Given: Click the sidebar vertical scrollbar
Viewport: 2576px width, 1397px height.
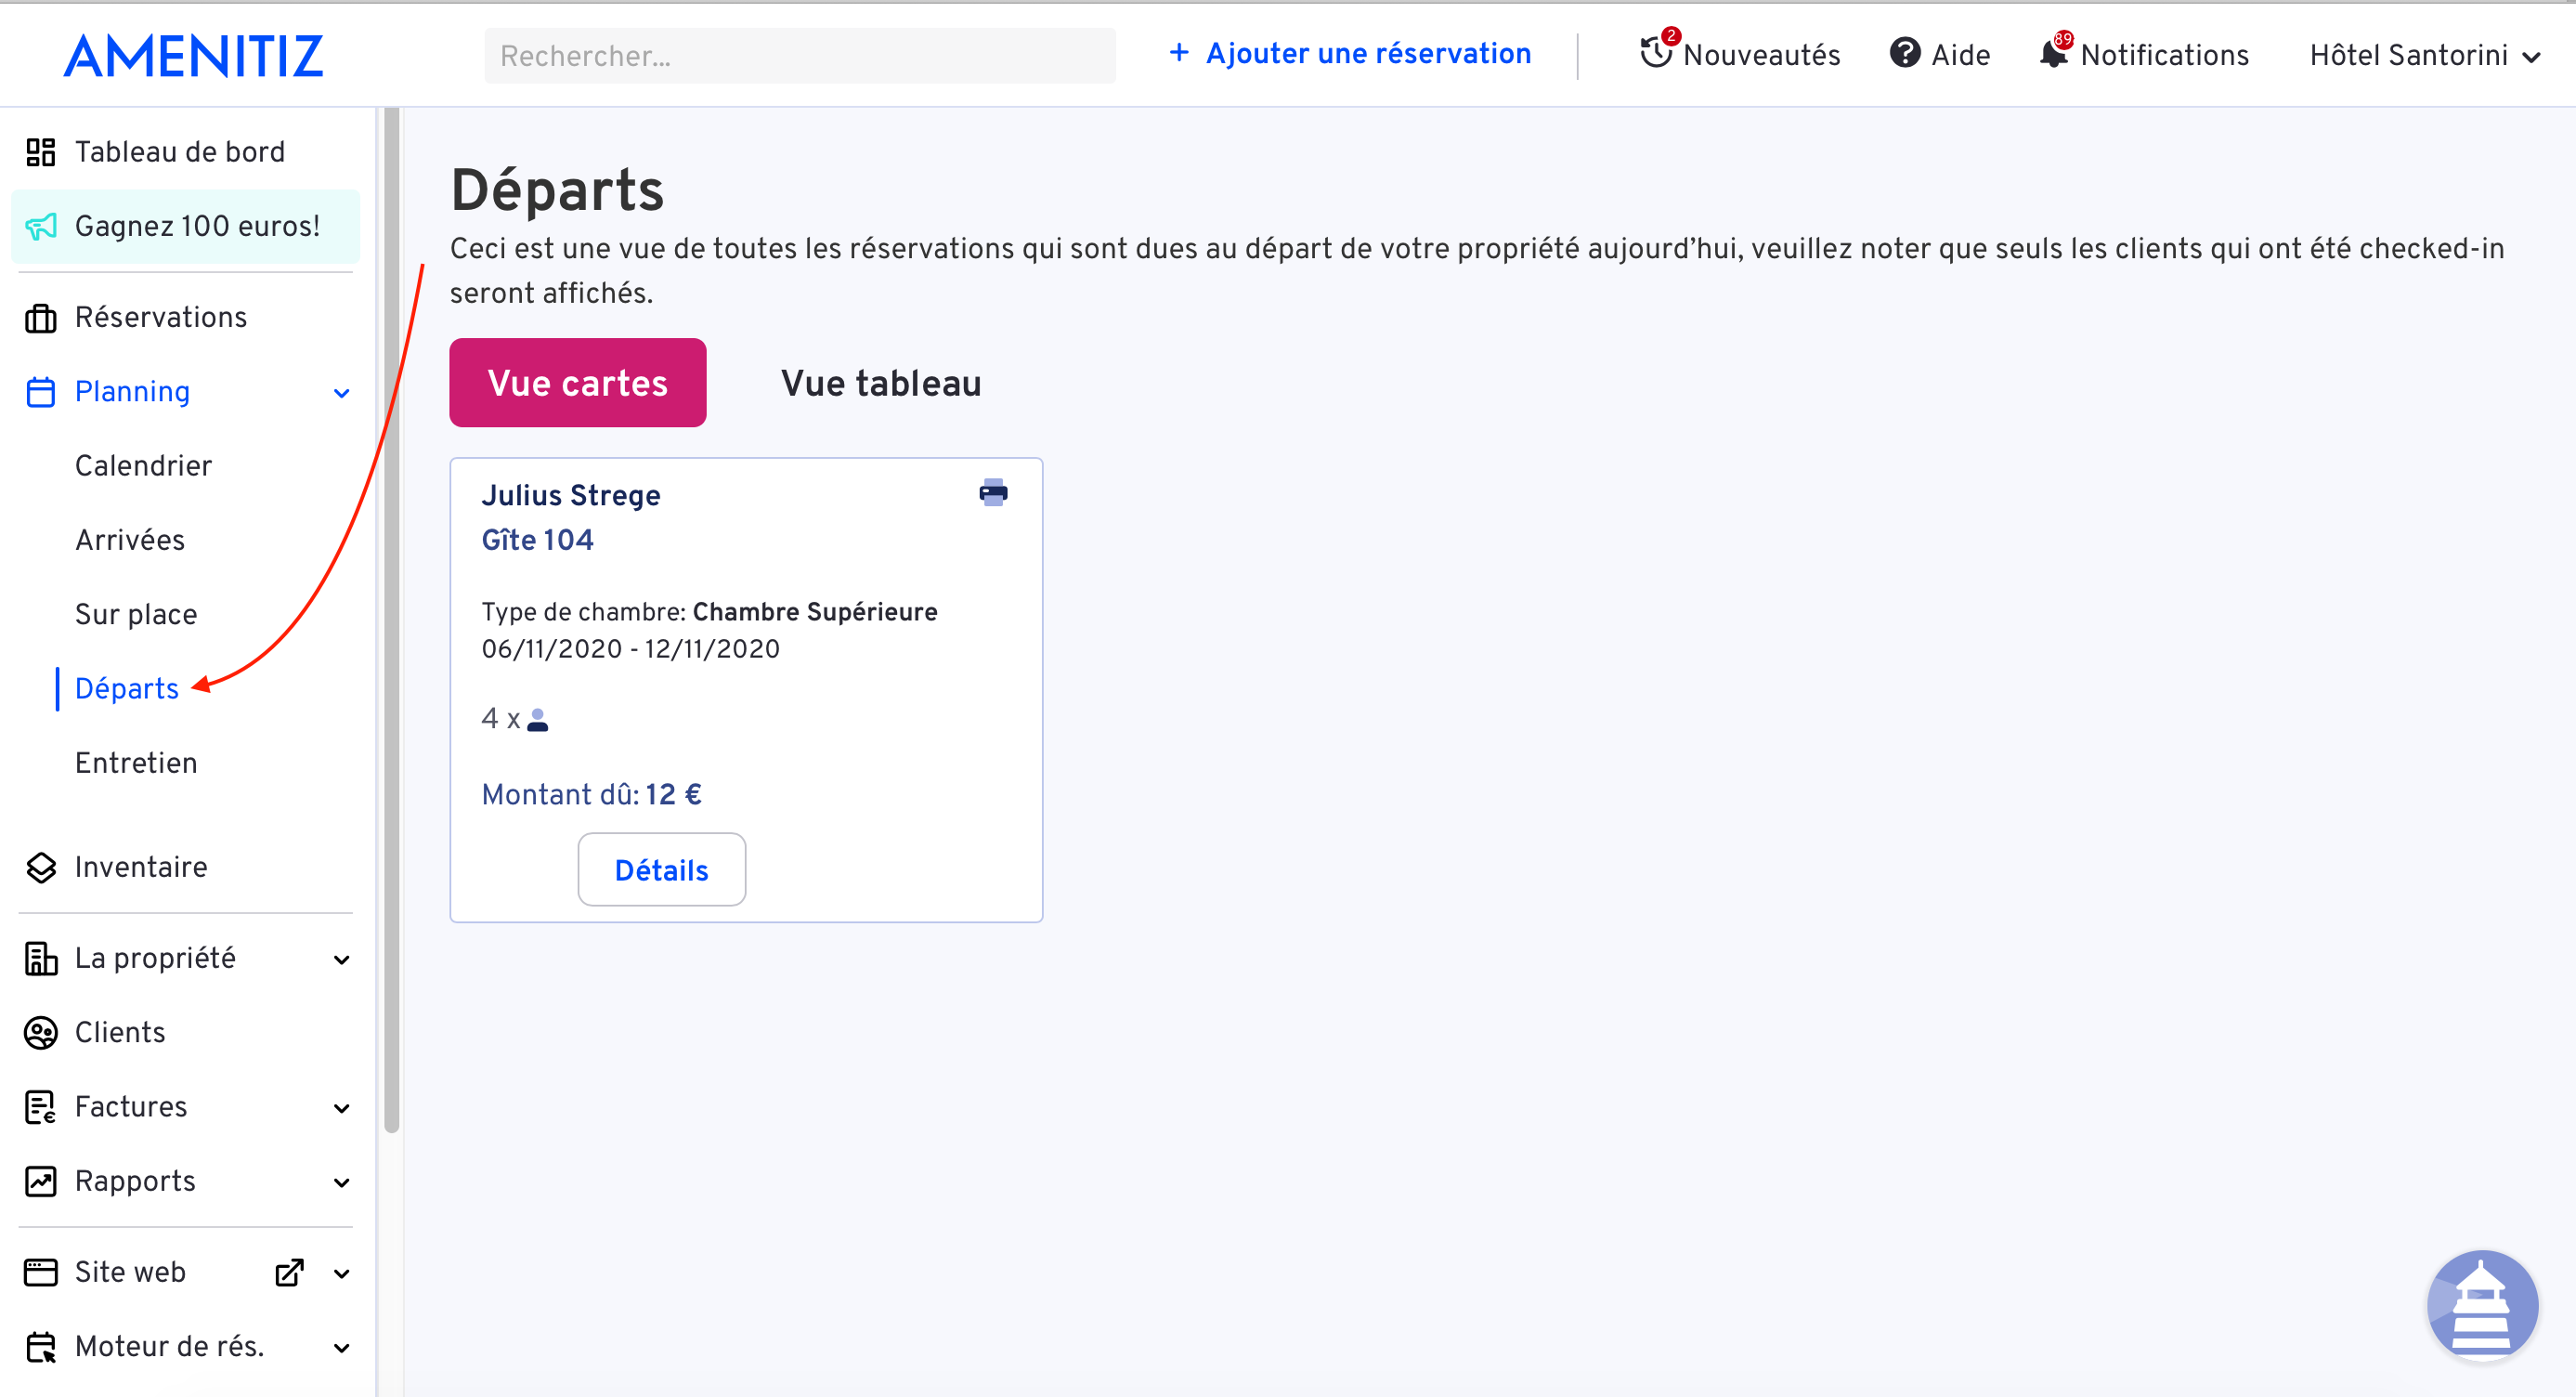Looking at the screenshot, I should pos(391,620).
